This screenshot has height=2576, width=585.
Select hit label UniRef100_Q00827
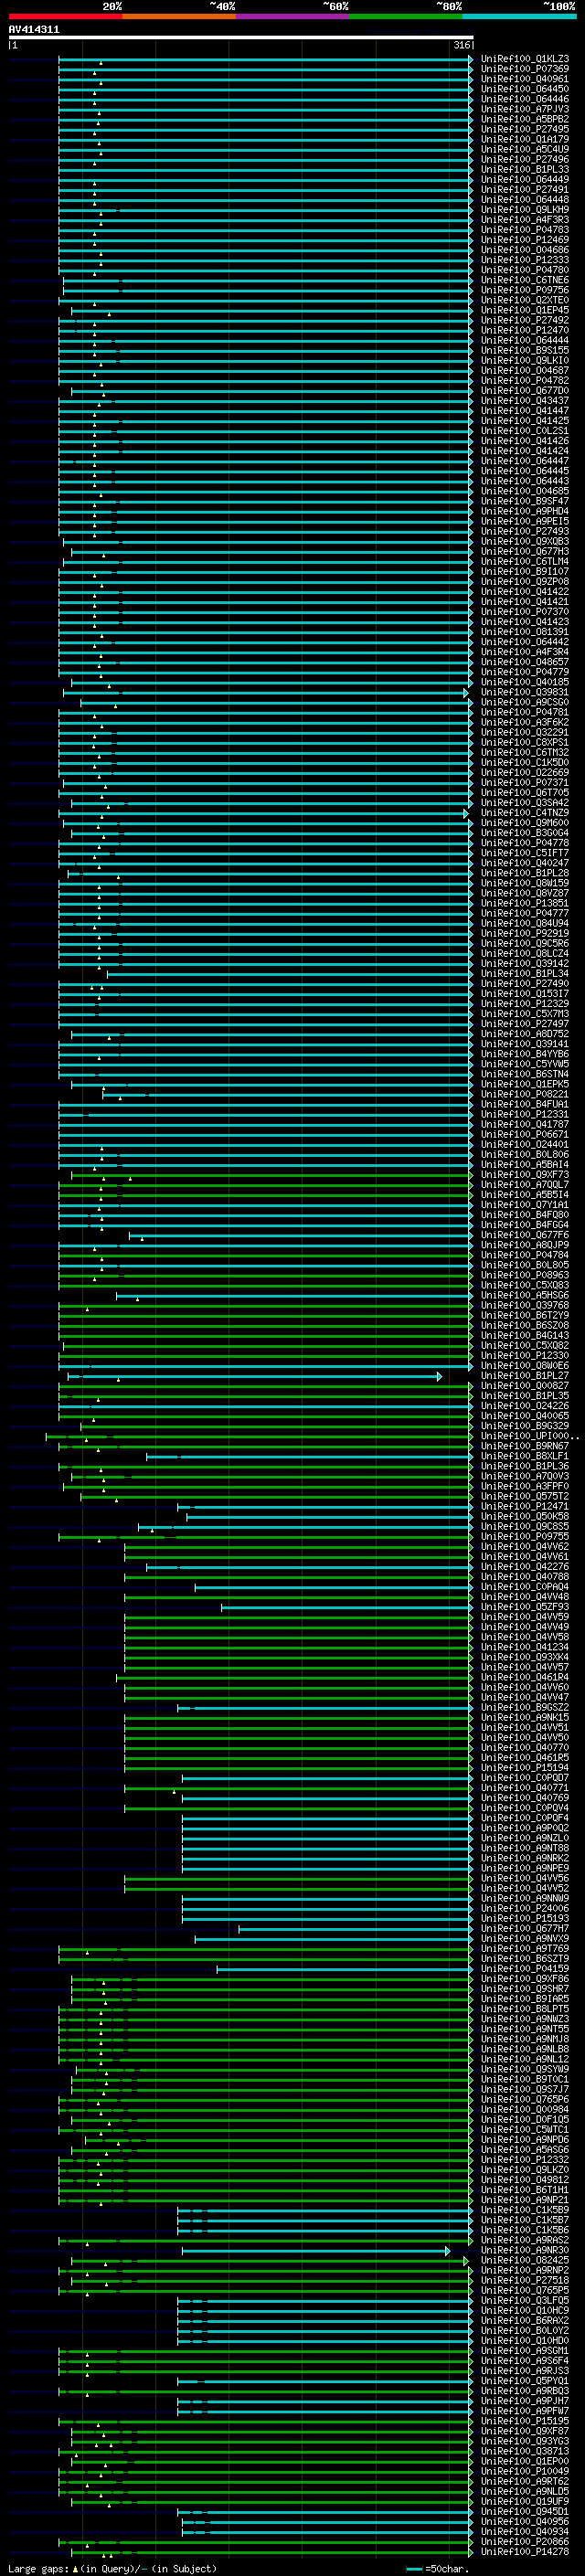click(525, 1386)
